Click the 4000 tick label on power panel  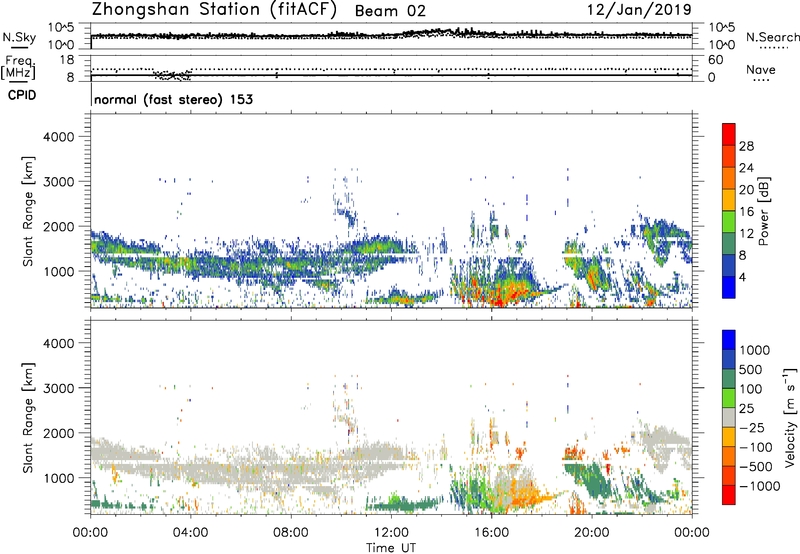(x=59, y=137)
